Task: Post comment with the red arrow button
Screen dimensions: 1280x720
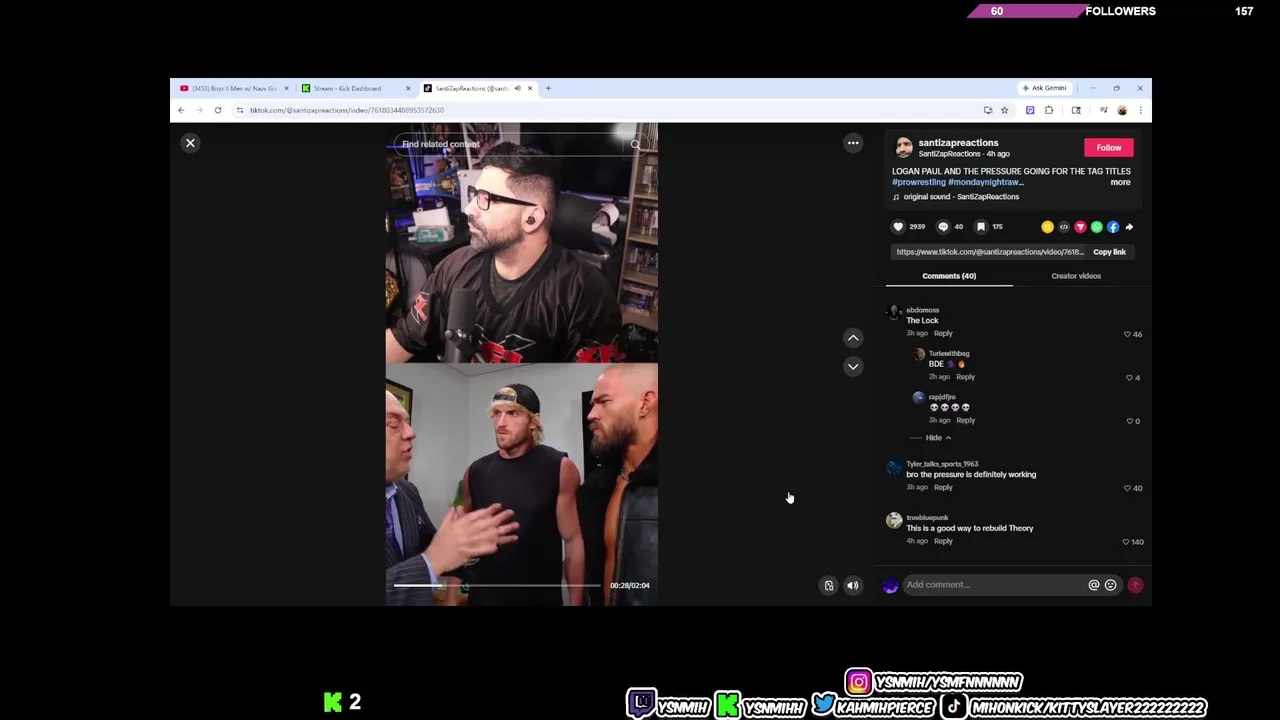Action: point(1135,585)
